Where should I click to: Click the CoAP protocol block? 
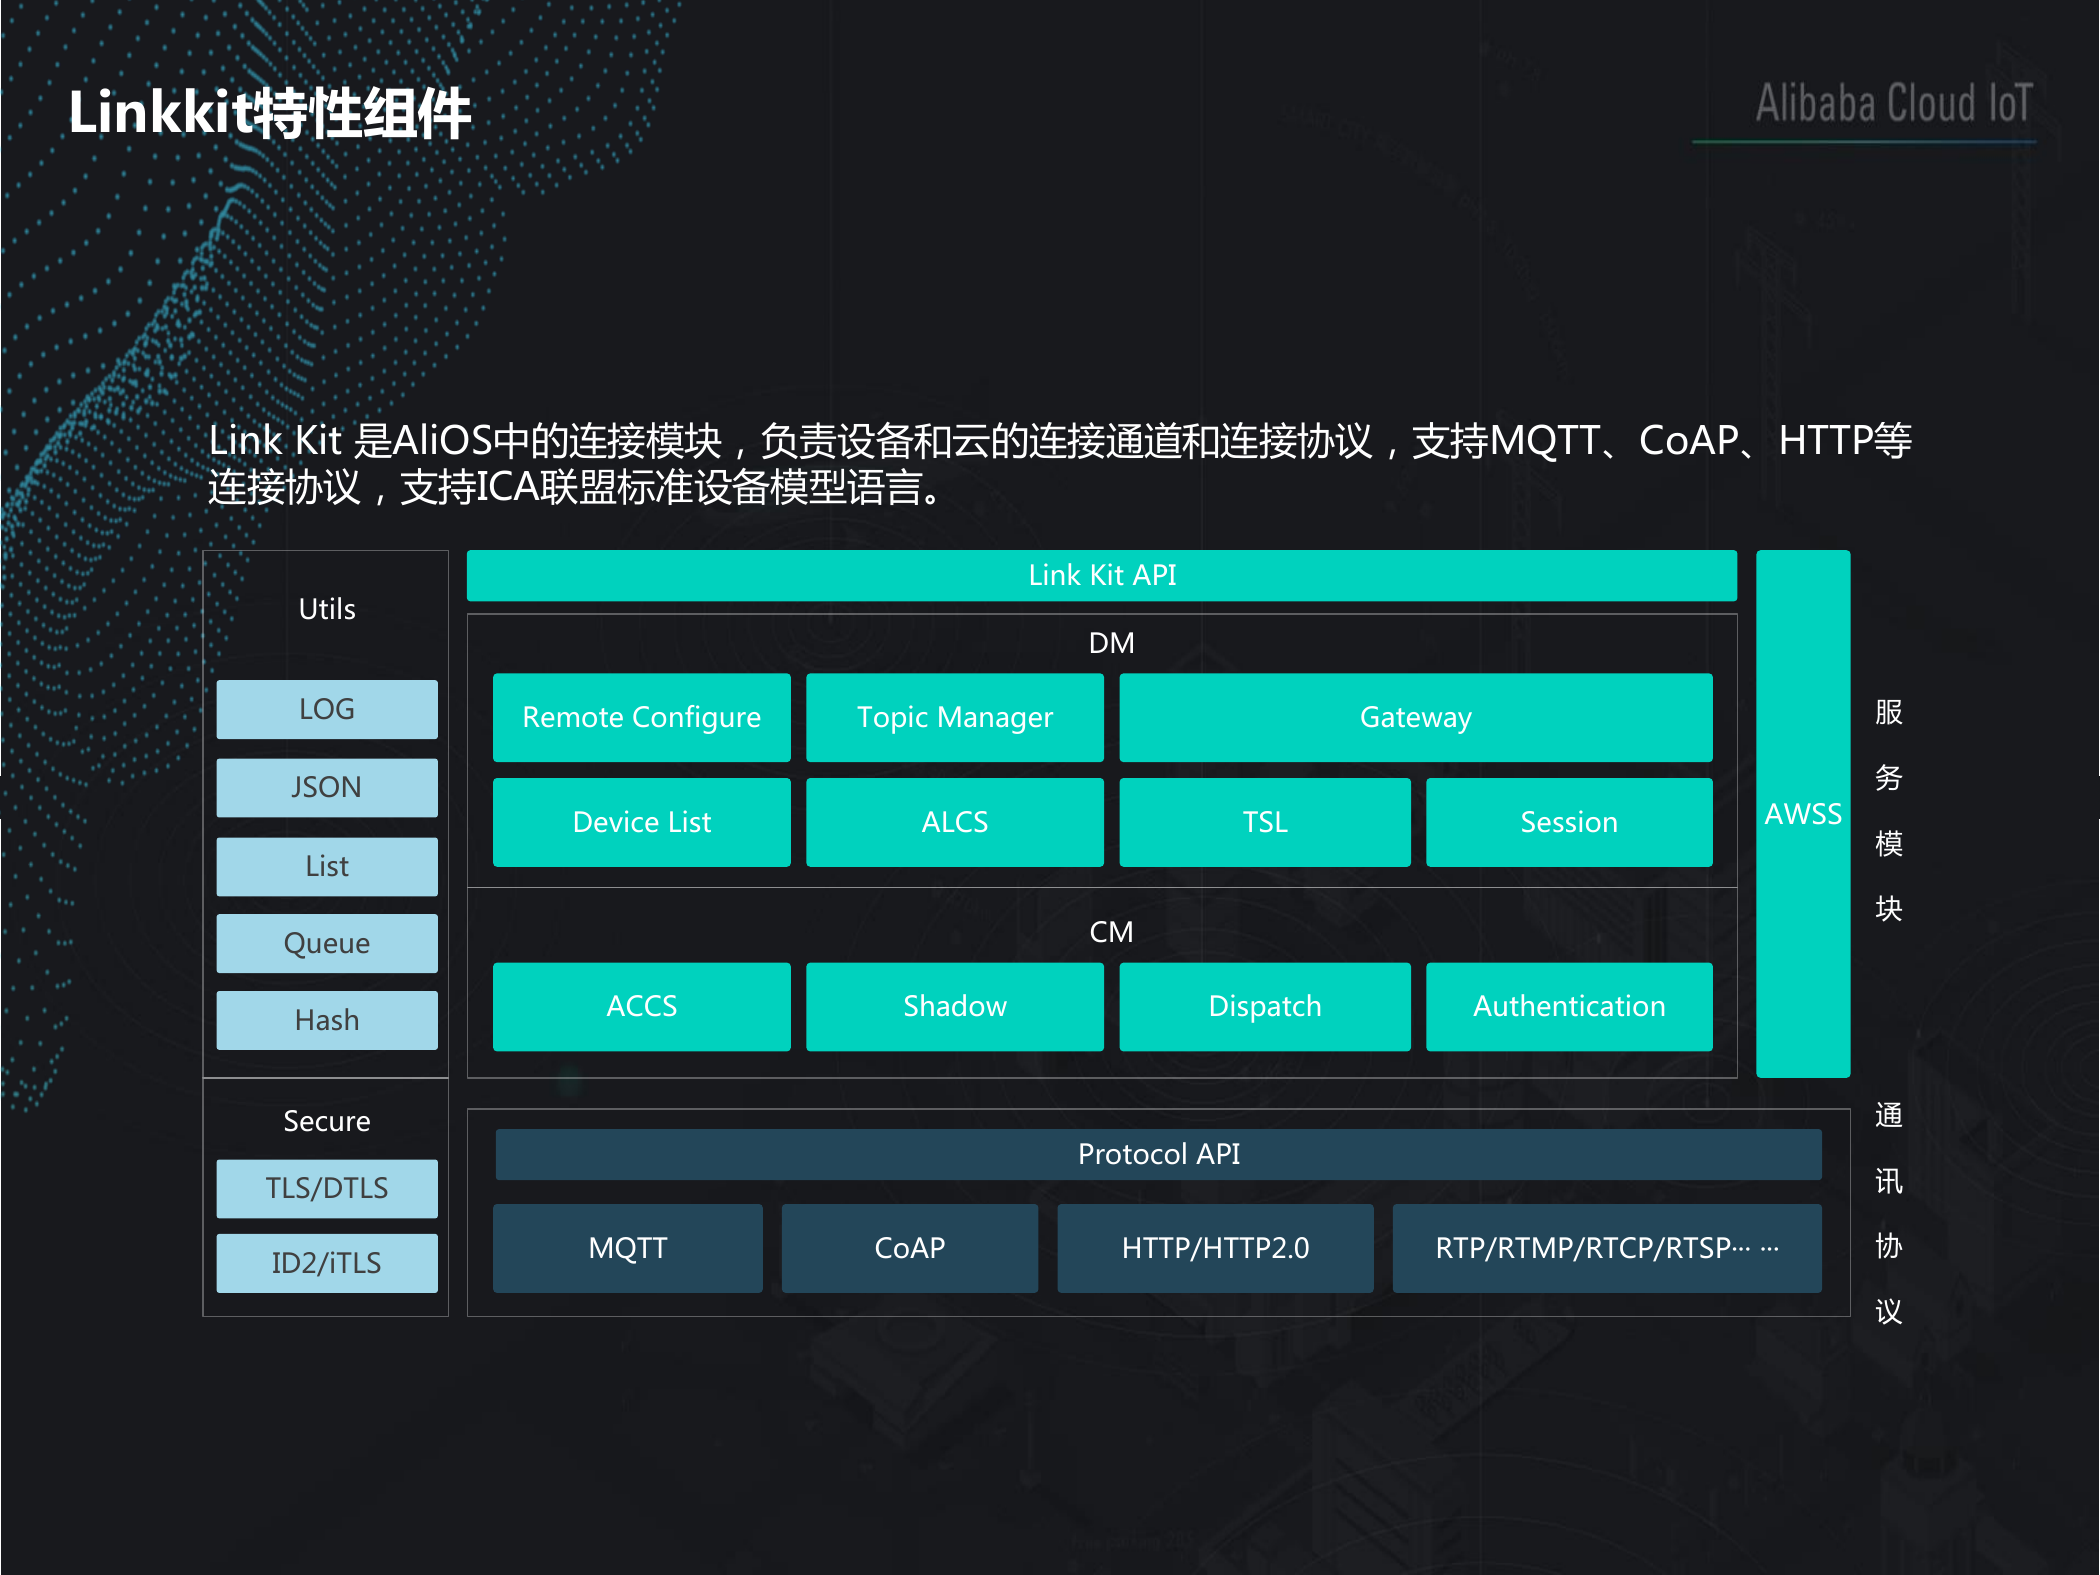[x=909, y=1248]
